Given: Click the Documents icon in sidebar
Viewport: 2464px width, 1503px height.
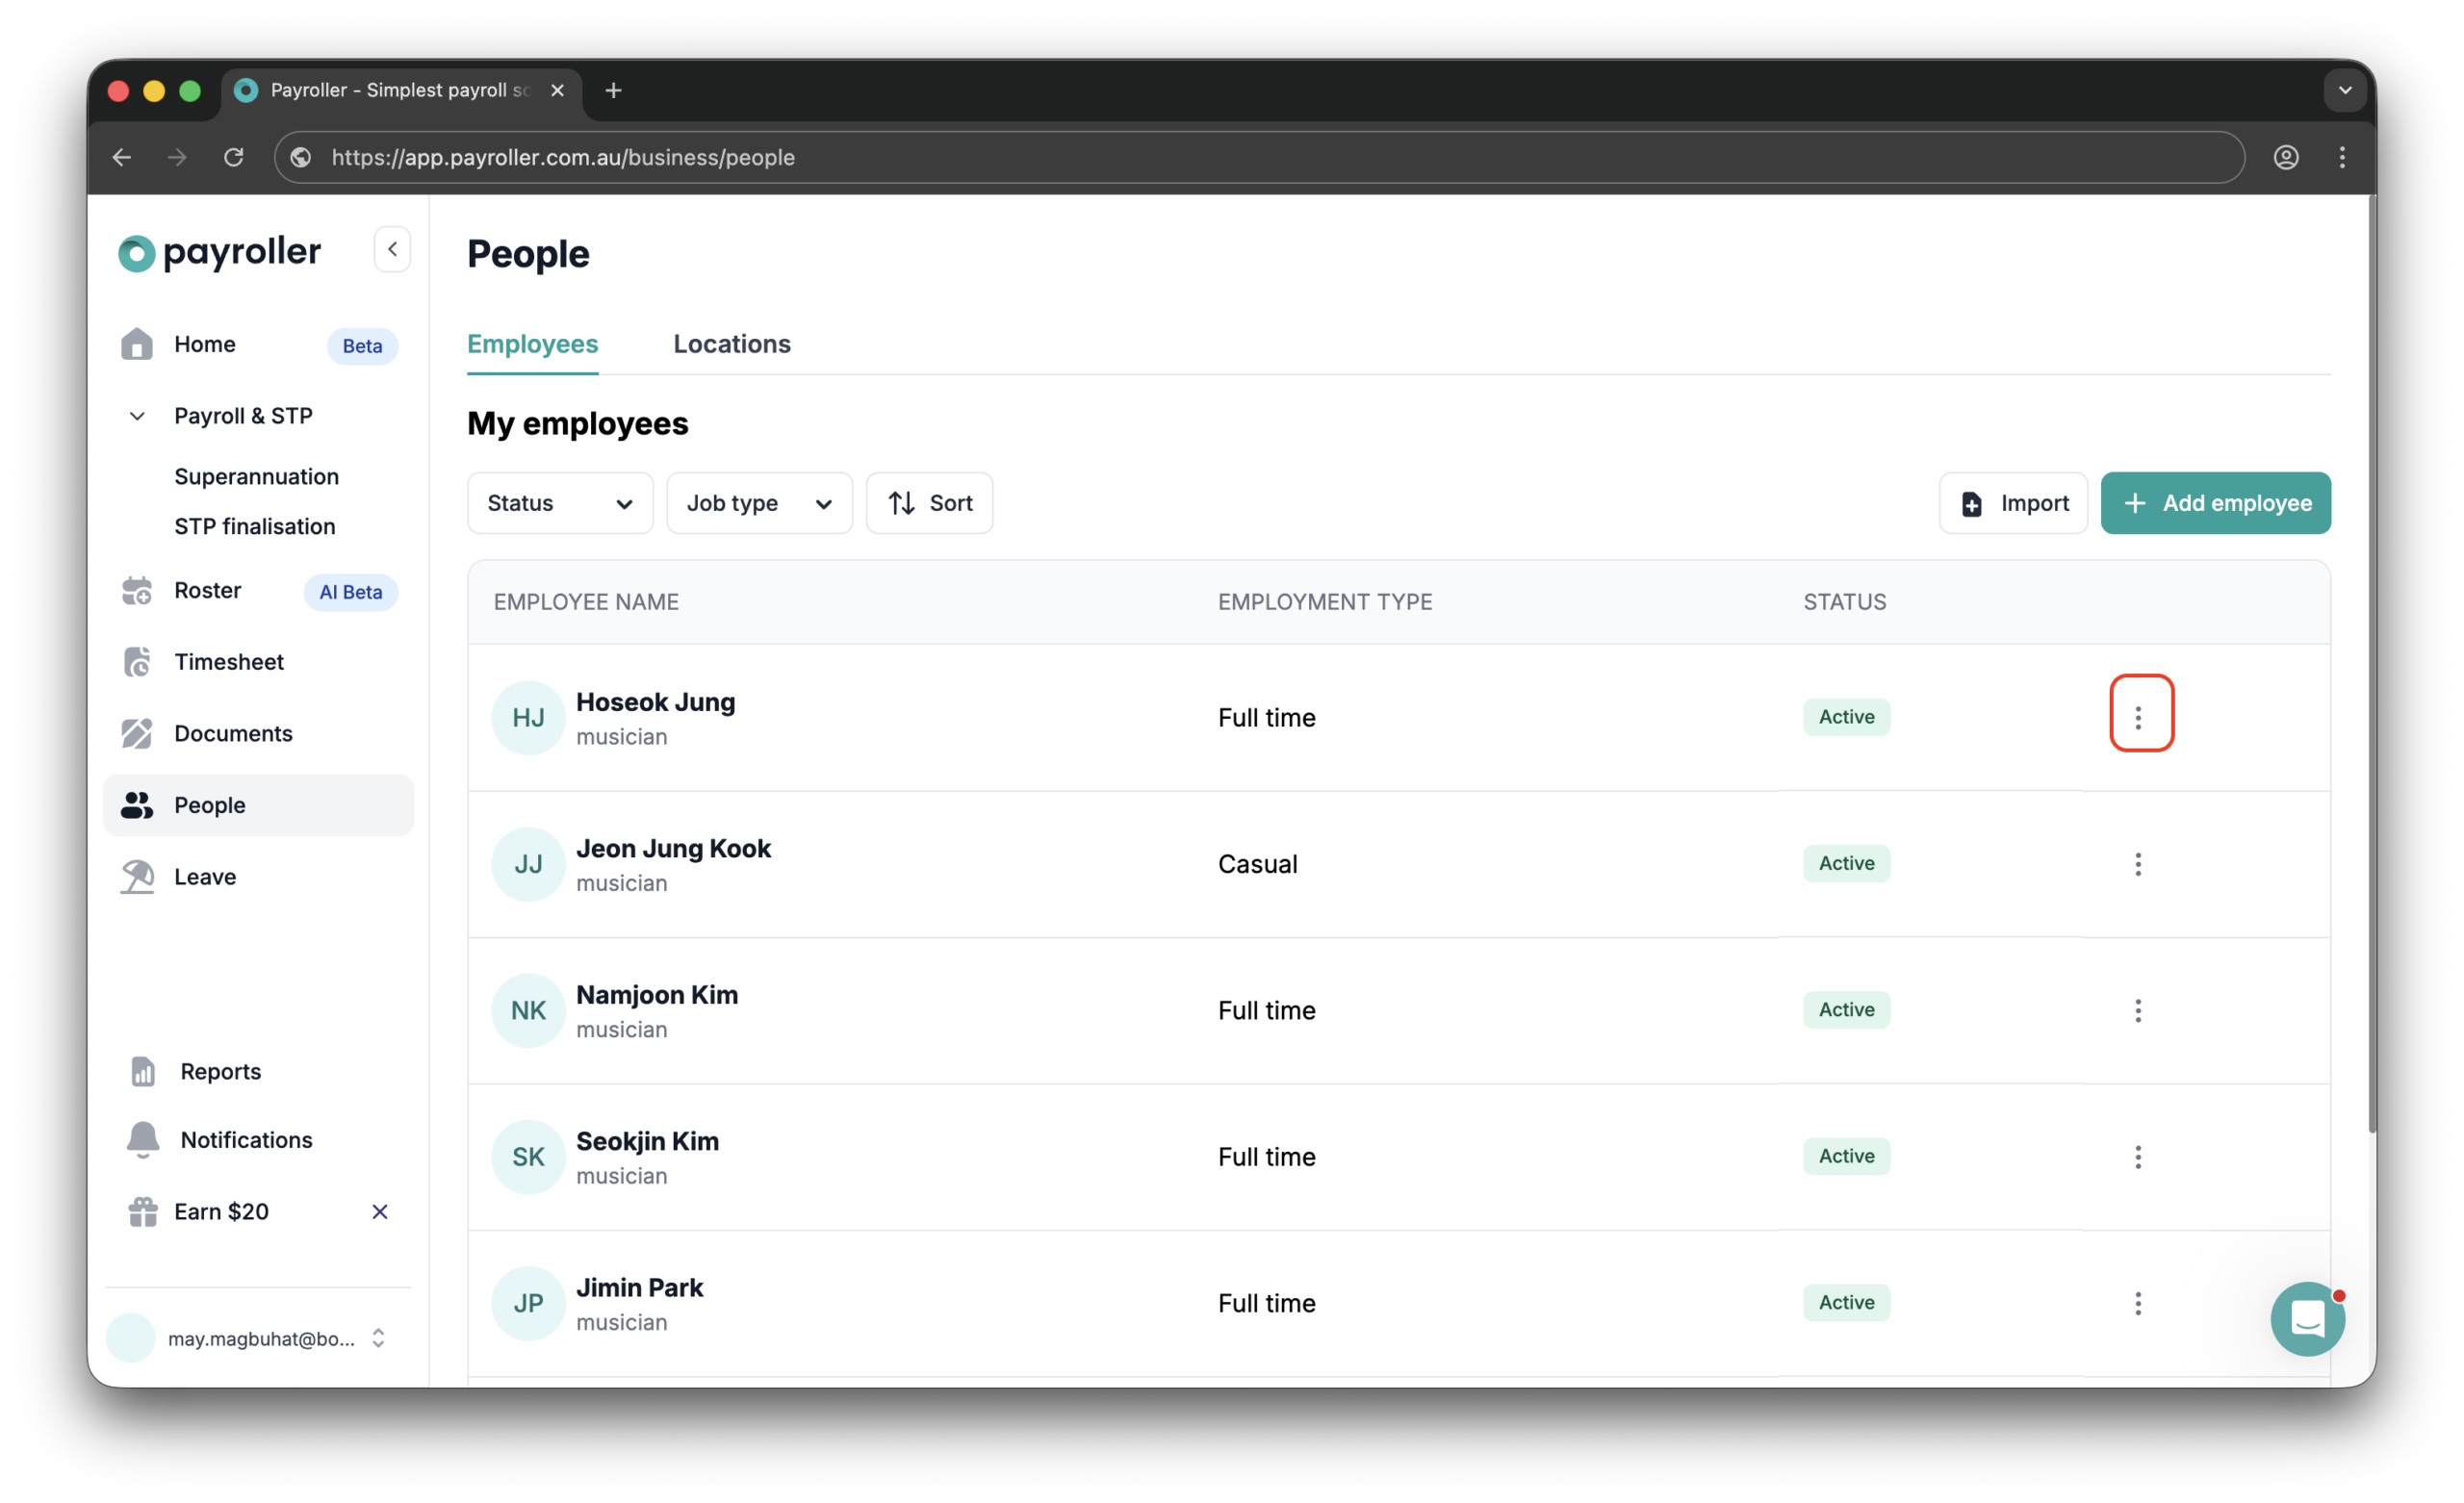Looking at the screenshot, I should (x=136, y=733).
